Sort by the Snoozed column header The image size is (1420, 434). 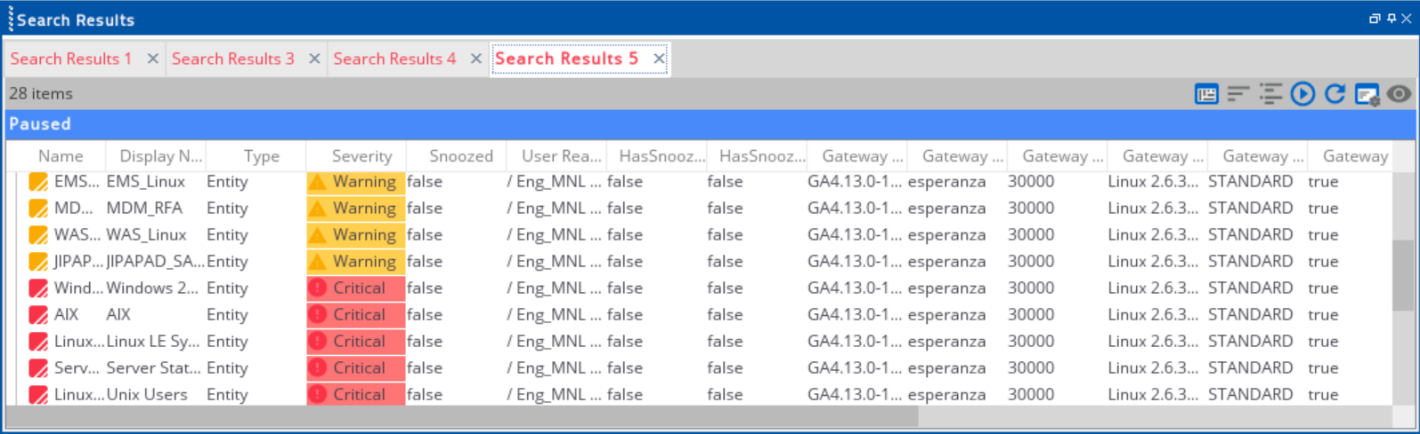461,156
